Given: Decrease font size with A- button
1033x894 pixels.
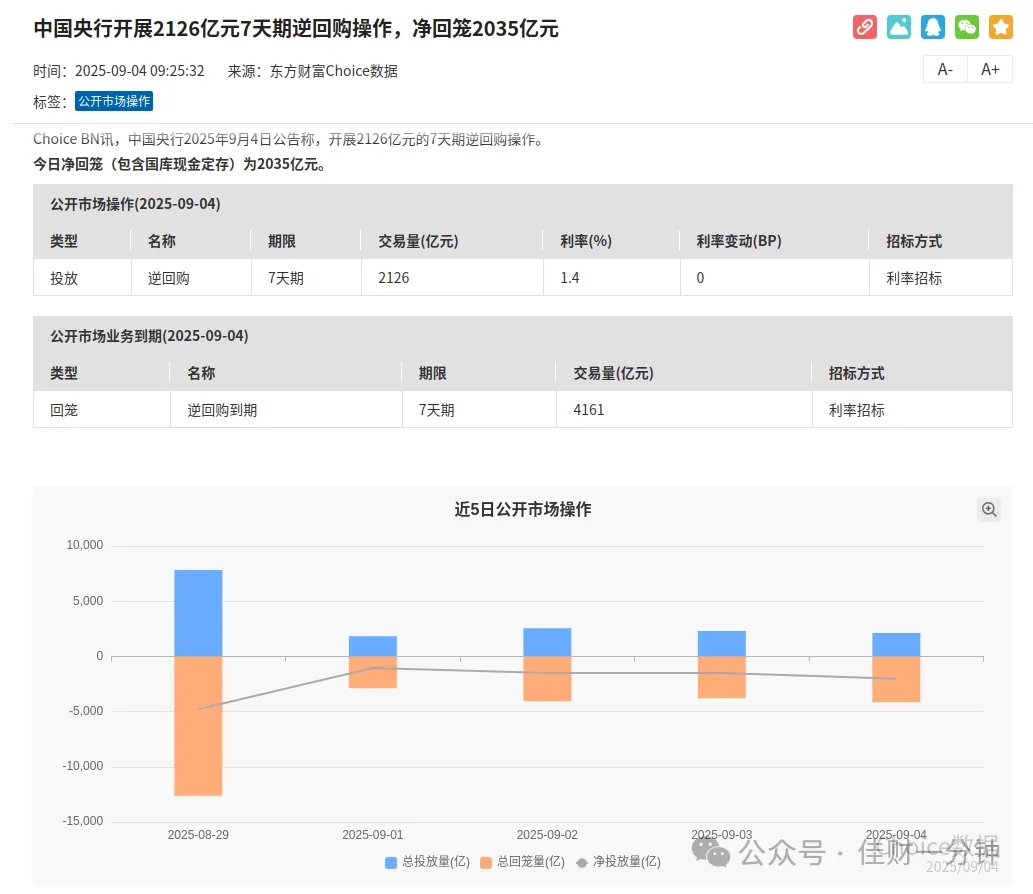Looking at the screenshot, I should (945, 69).
